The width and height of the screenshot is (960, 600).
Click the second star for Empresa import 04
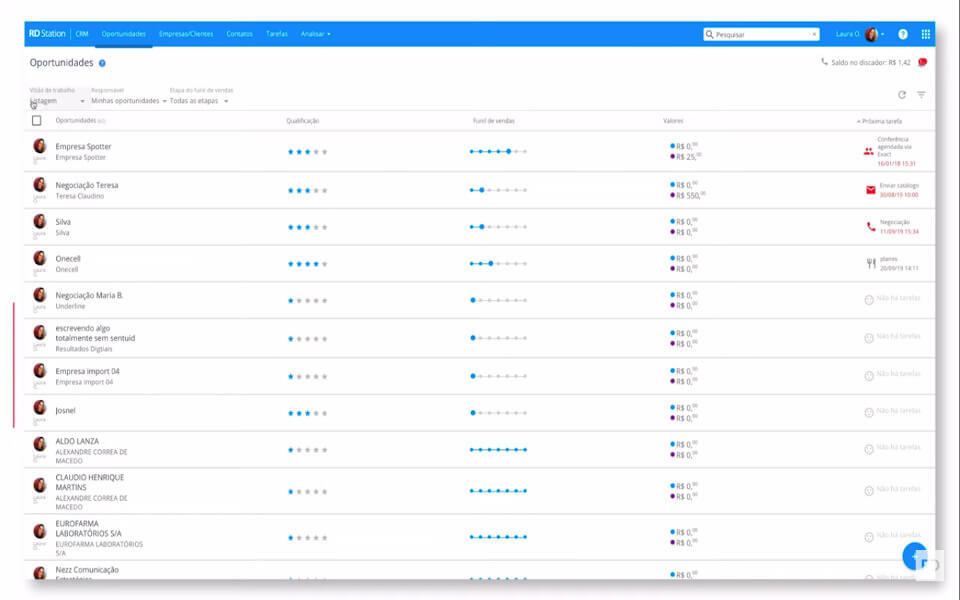(299, 377)
